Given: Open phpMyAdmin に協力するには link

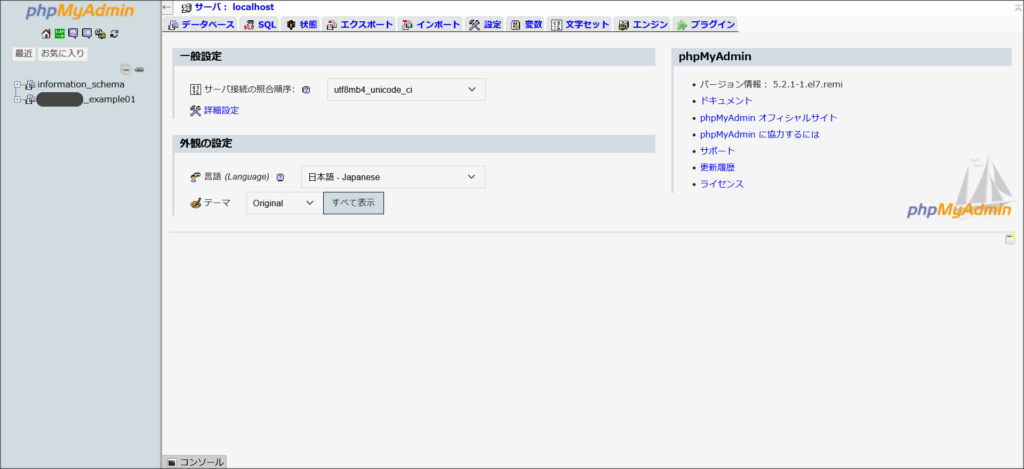Looking at the screenshot, I should point(760,135).
